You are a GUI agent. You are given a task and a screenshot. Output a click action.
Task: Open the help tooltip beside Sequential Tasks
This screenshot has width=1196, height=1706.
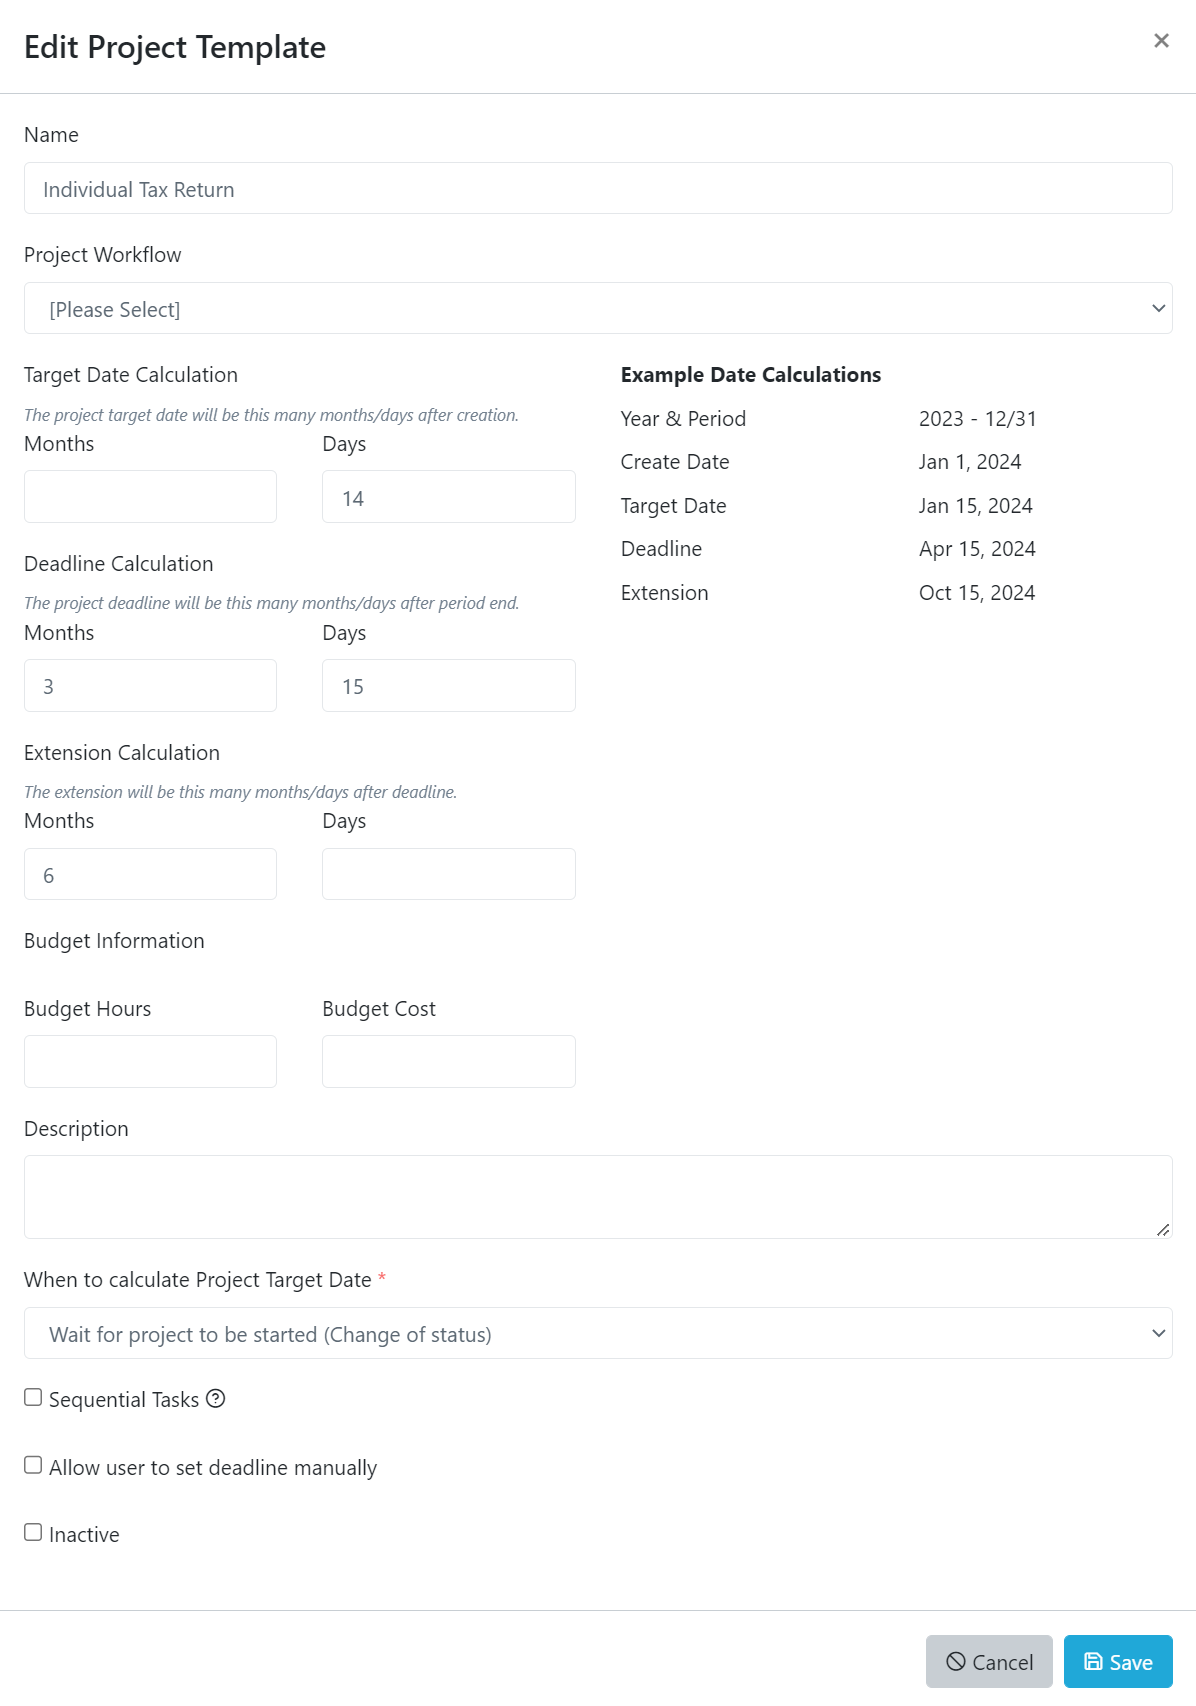tap(217, 1397)
